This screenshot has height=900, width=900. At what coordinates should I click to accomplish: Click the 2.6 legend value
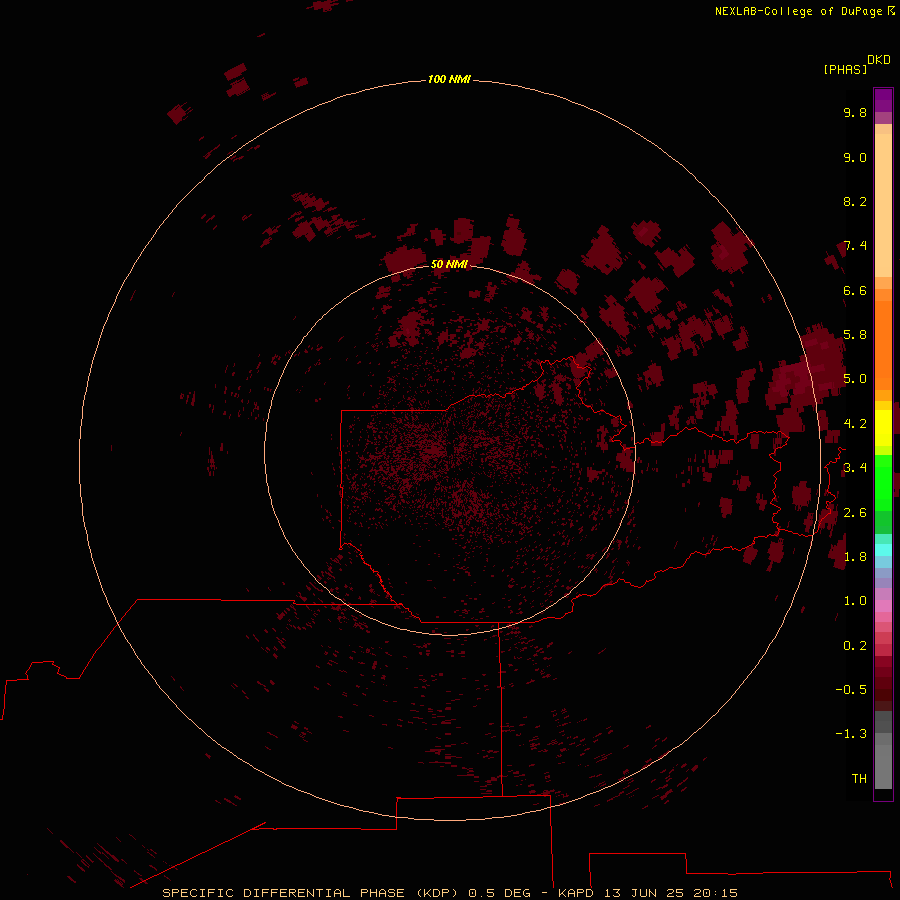(x=855, y=512)
